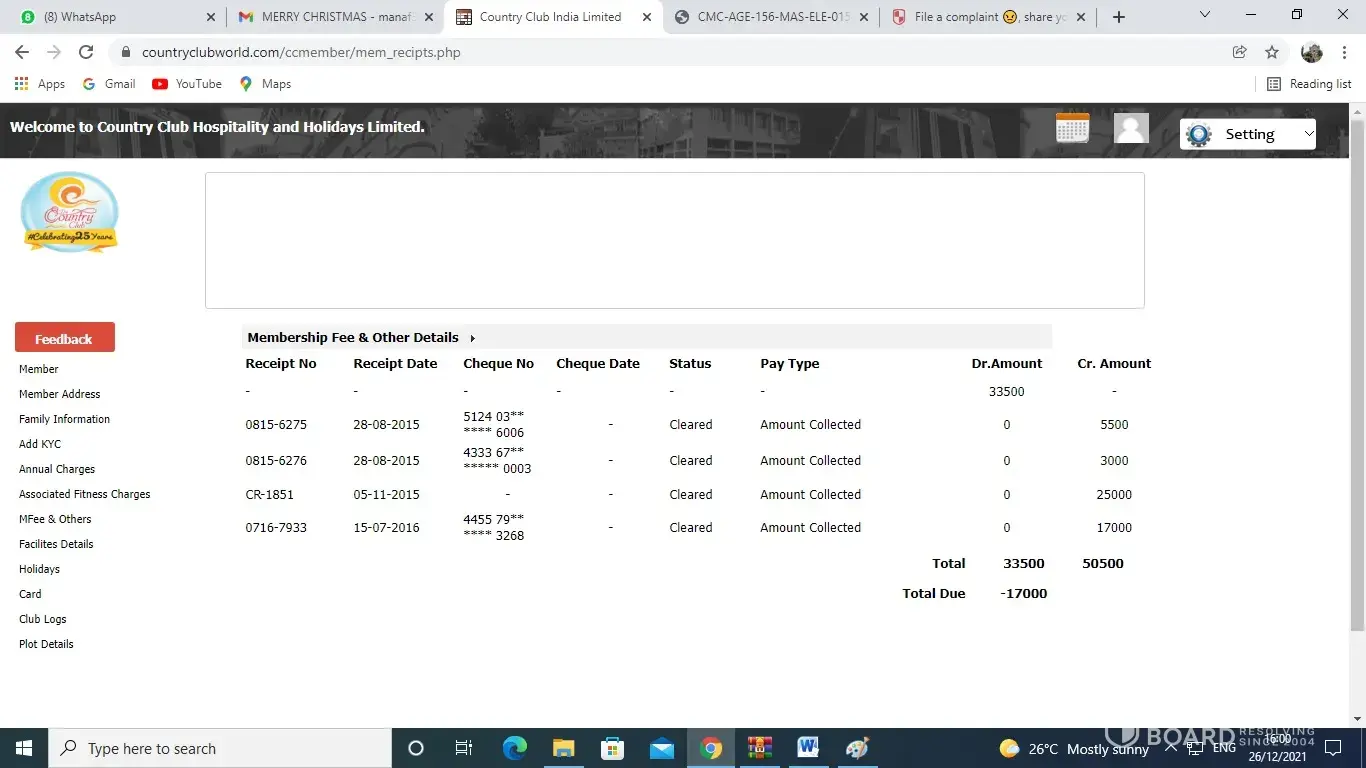Open Chrome tab search dropdown arrow
Image resolution: width=1366 pixels, height=768 pixels.
(x=1205, y=16)
